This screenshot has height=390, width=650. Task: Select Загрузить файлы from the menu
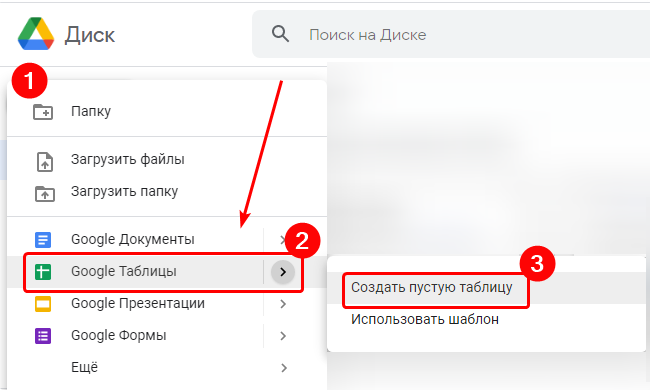128,159
